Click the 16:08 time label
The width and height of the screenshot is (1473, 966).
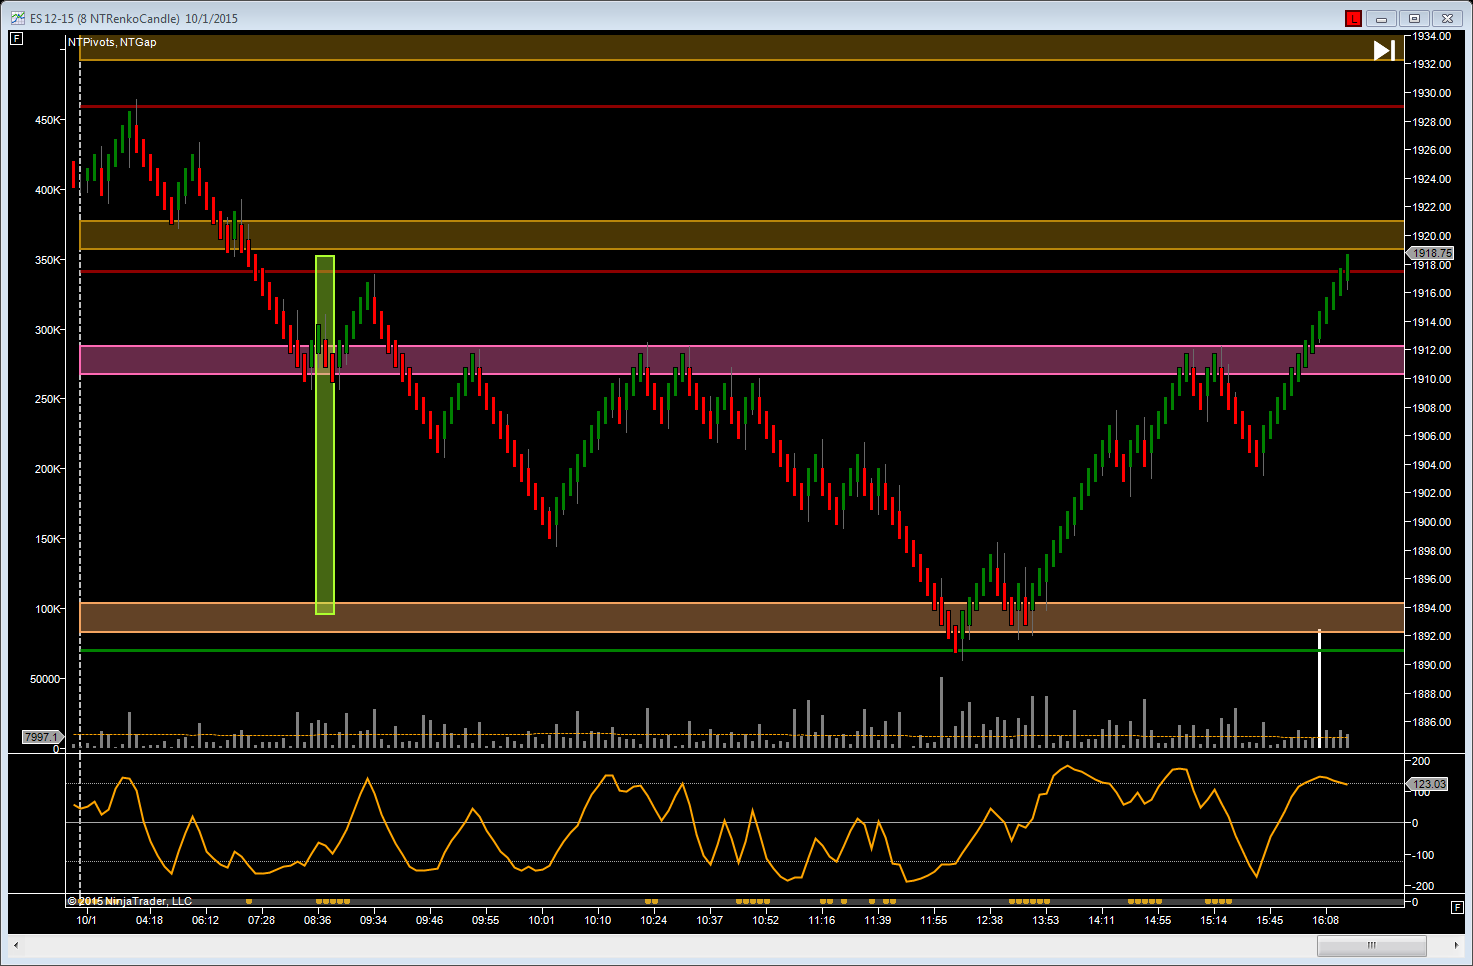click(1325, 920)
